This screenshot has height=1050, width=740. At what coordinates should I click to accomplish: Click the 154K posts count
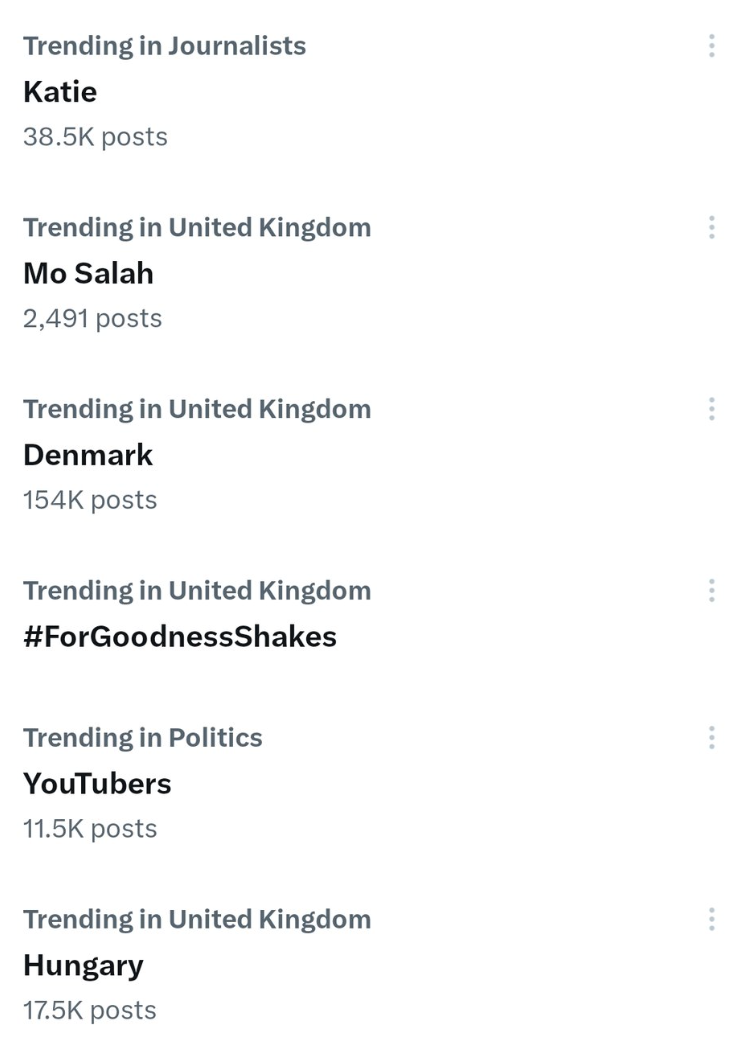90,500
